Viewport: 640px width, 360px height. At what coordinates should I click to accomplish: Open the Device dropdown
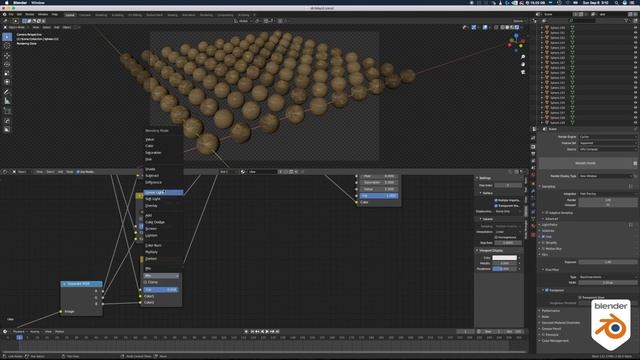pos(607,149)
